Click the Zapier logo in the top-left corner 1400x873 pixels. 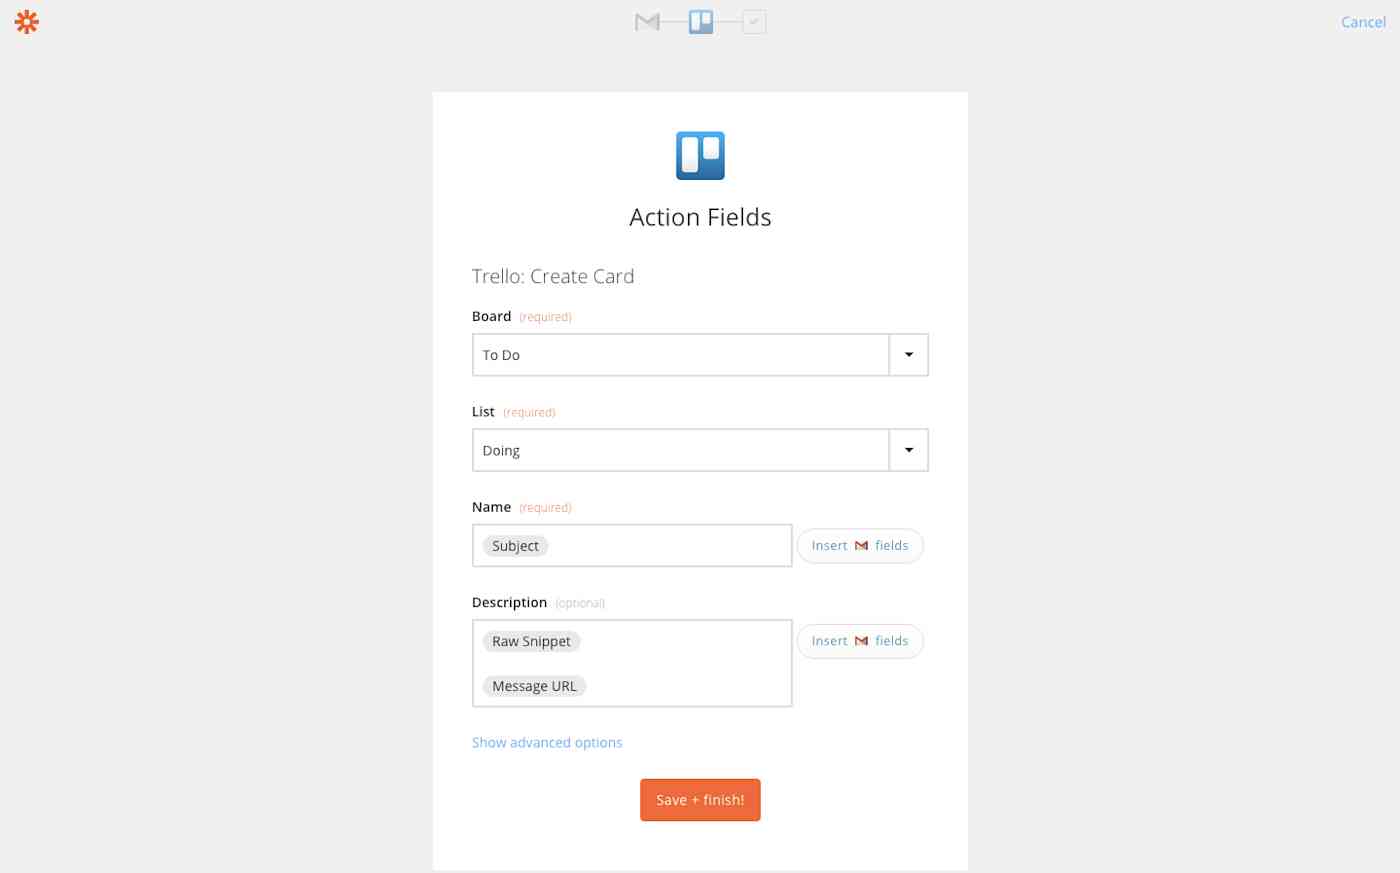click(x=27, y=21)
